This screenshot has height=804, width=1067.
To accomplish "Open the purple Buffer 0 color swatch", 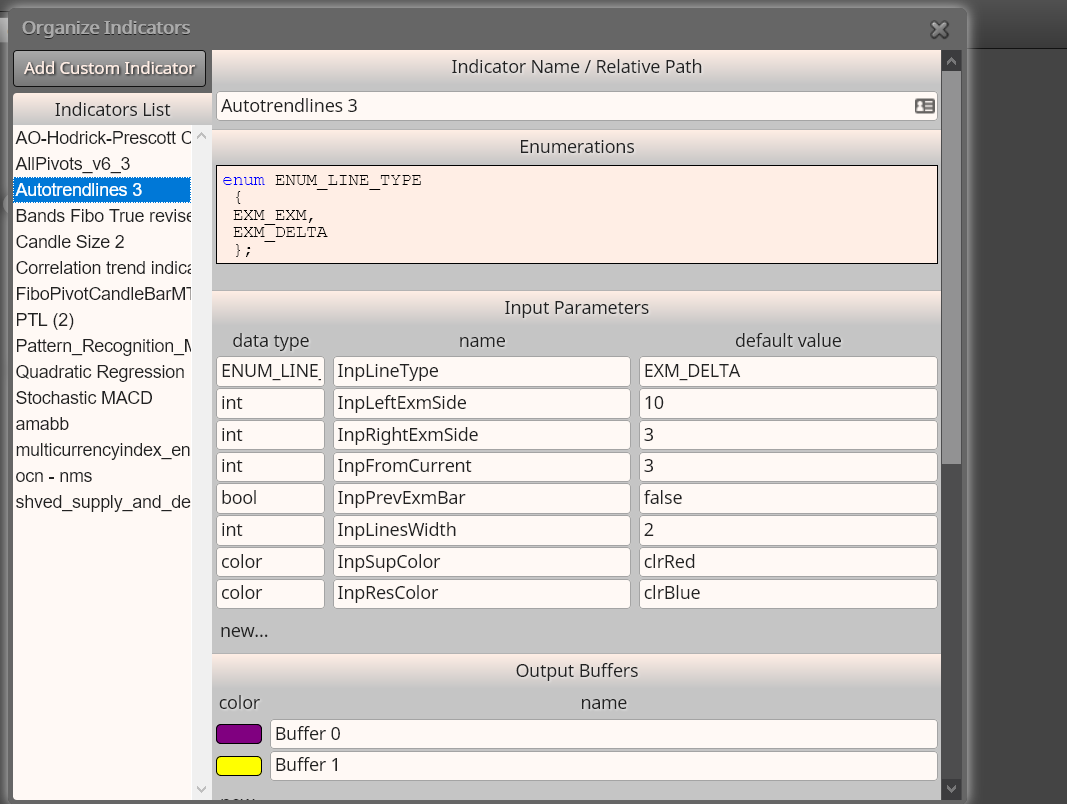I will point(239,734).
